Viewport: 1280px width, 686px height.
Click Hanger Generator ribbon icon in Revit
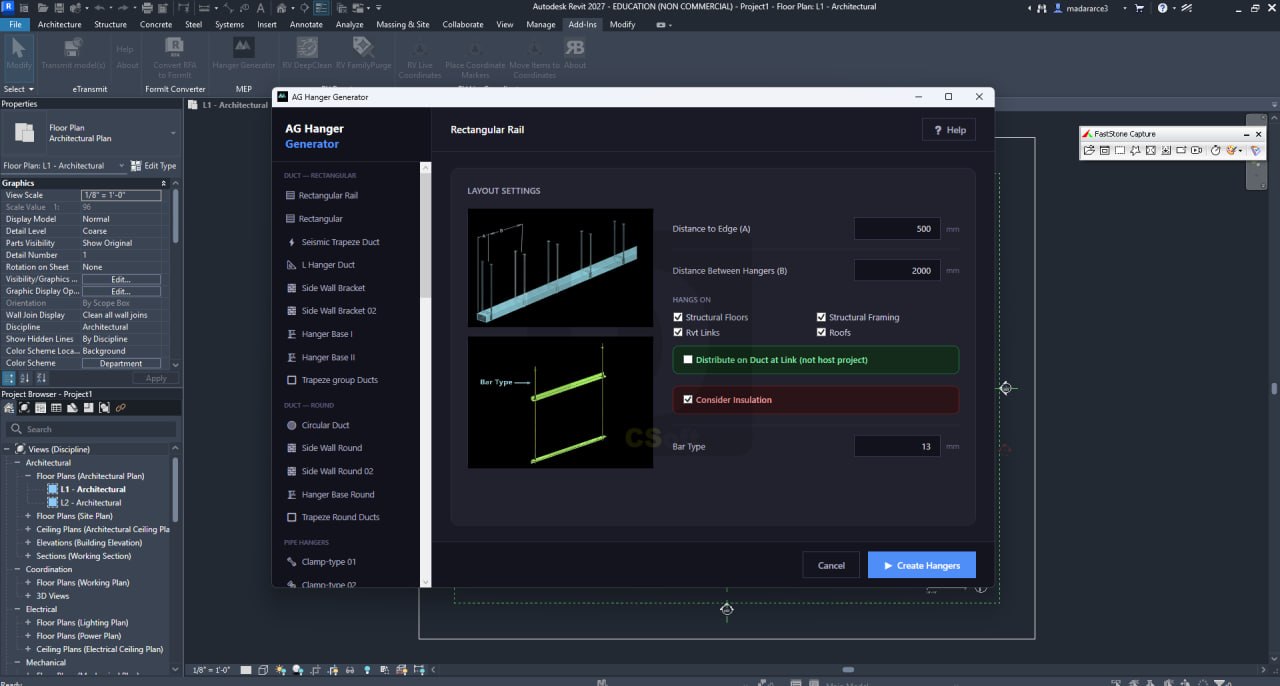coord(243,53)
